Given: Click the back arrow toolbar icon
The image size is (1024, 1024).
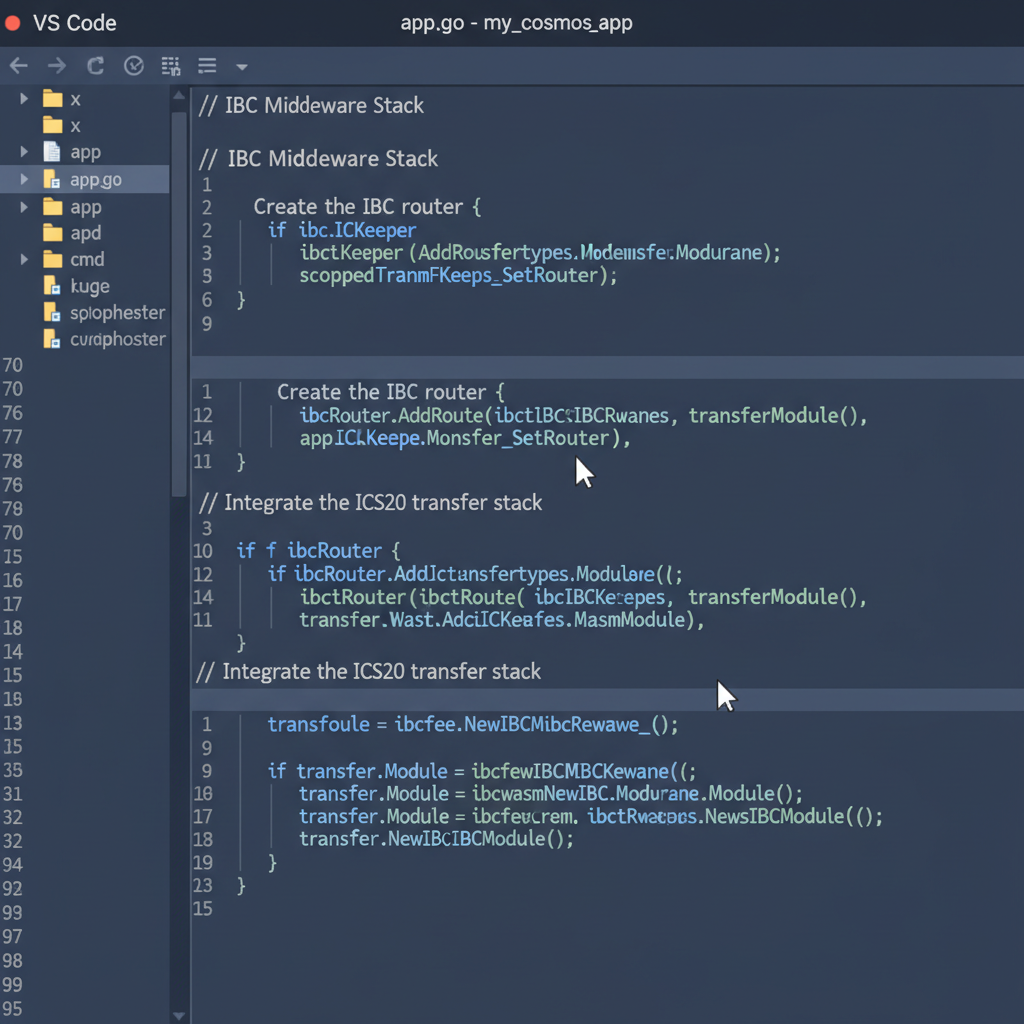Looking at the screenshot, I should pyautogui.click(x=19, y=65).
